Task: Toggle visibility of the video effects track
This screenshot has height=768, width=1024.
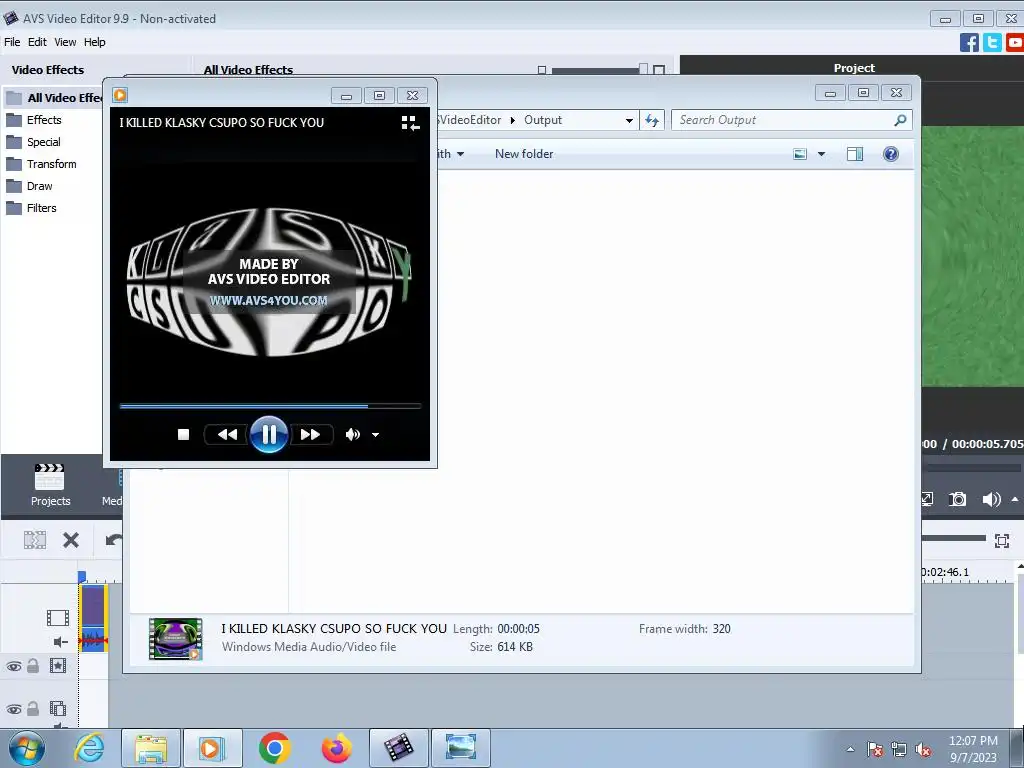Action: (x=14, y=666)
